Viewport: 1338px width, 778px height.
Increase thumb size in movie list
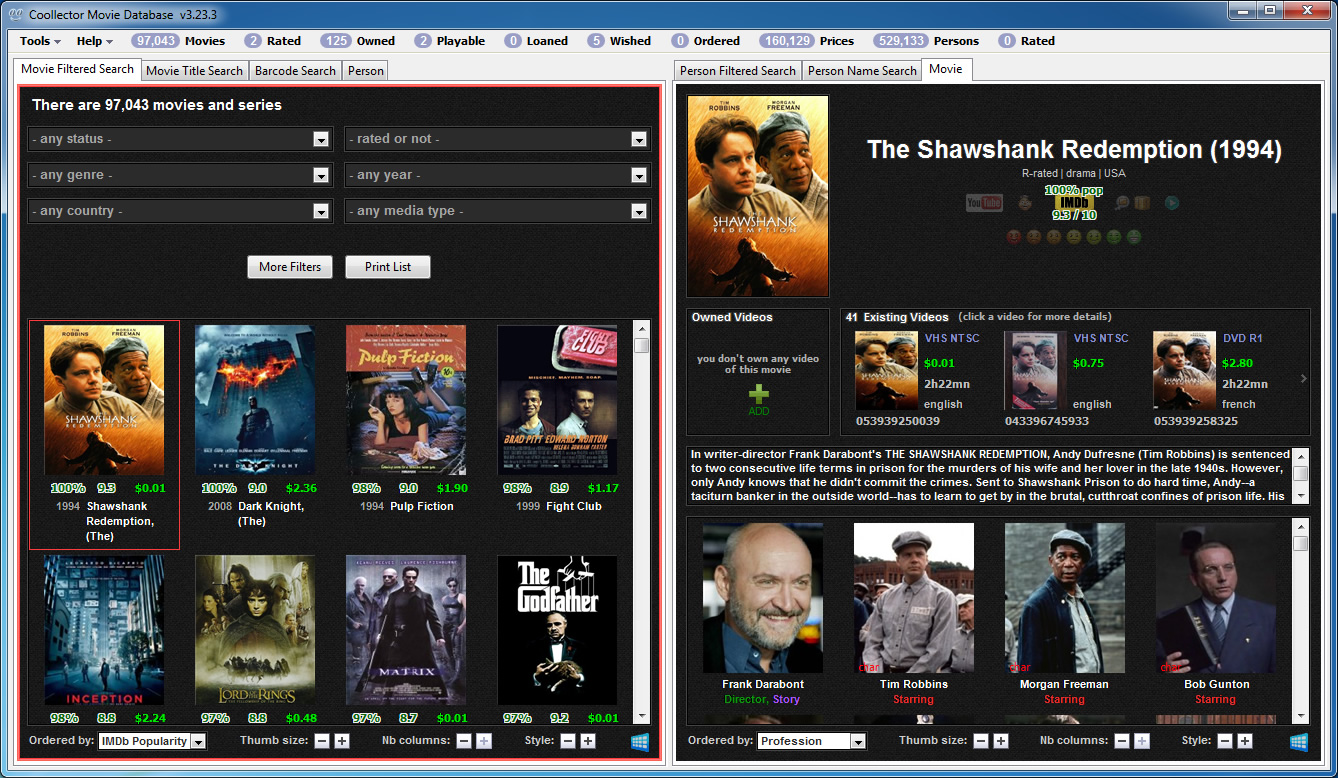point(342,741)
